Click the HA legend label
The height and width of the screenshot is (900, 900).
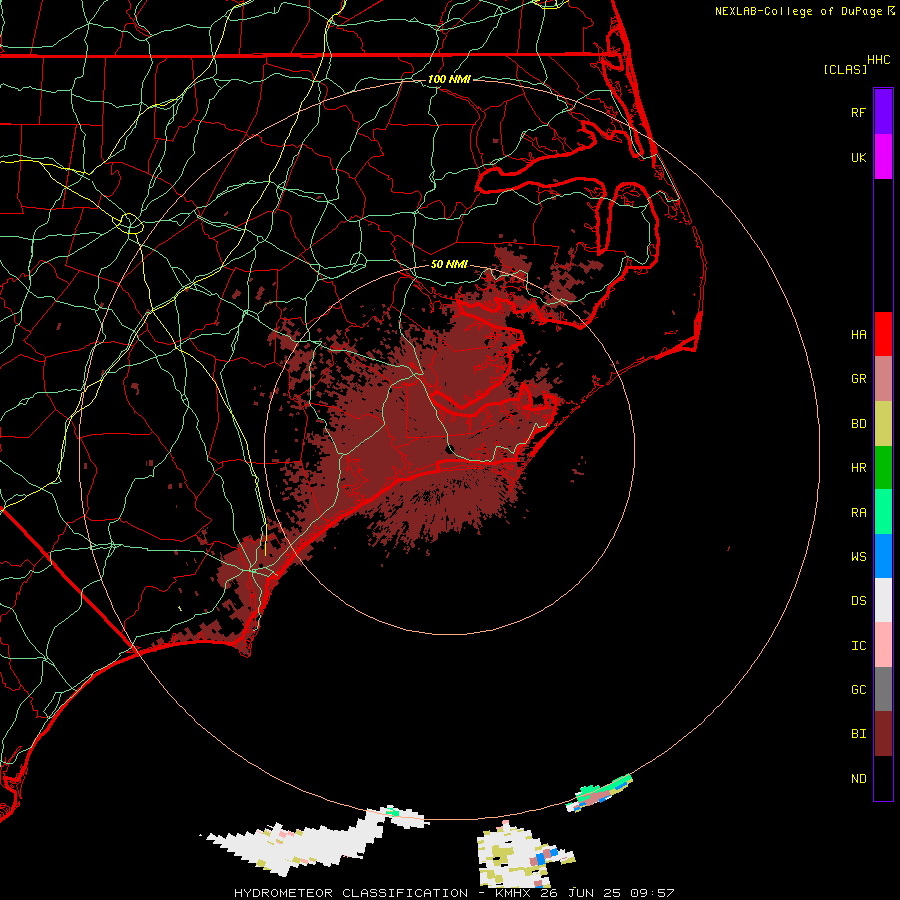point(858,335)
